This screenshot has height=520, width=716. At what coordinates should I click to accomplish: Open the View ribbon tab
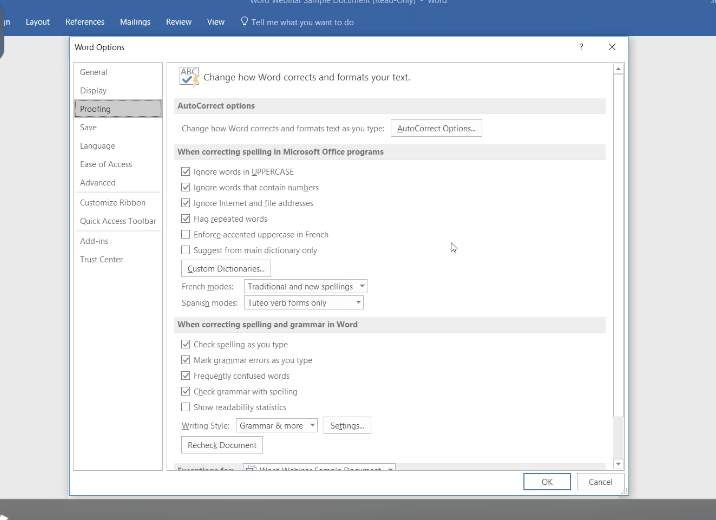[x=216, y=22]
